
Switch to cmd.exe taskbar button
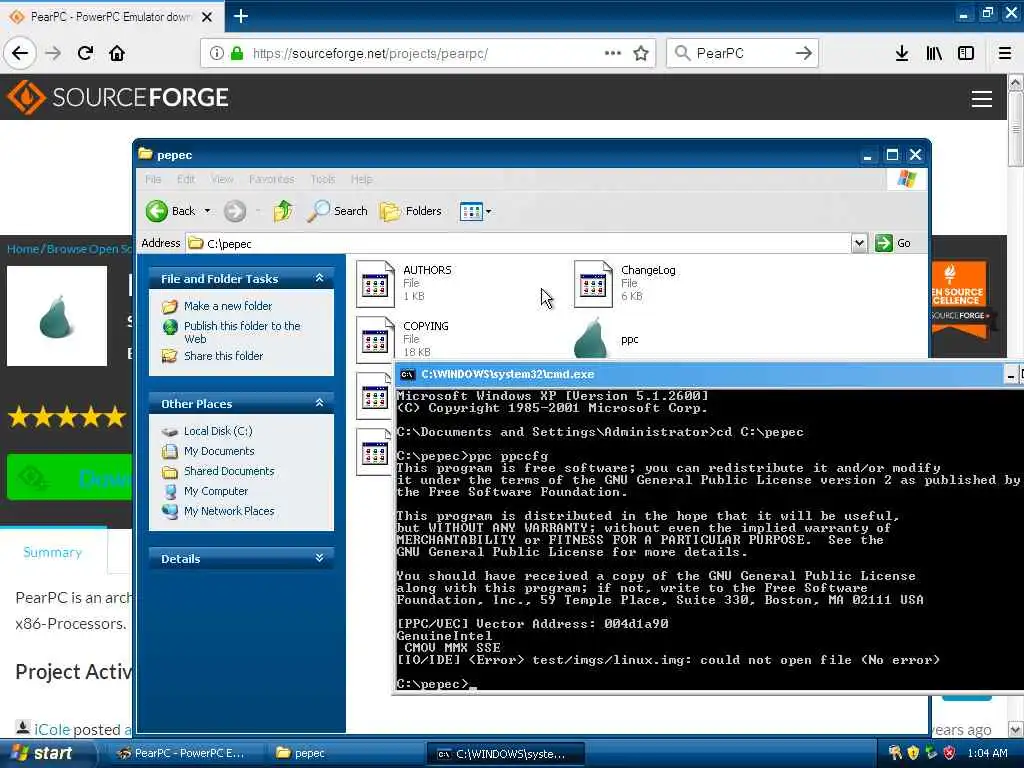(505, 753)
